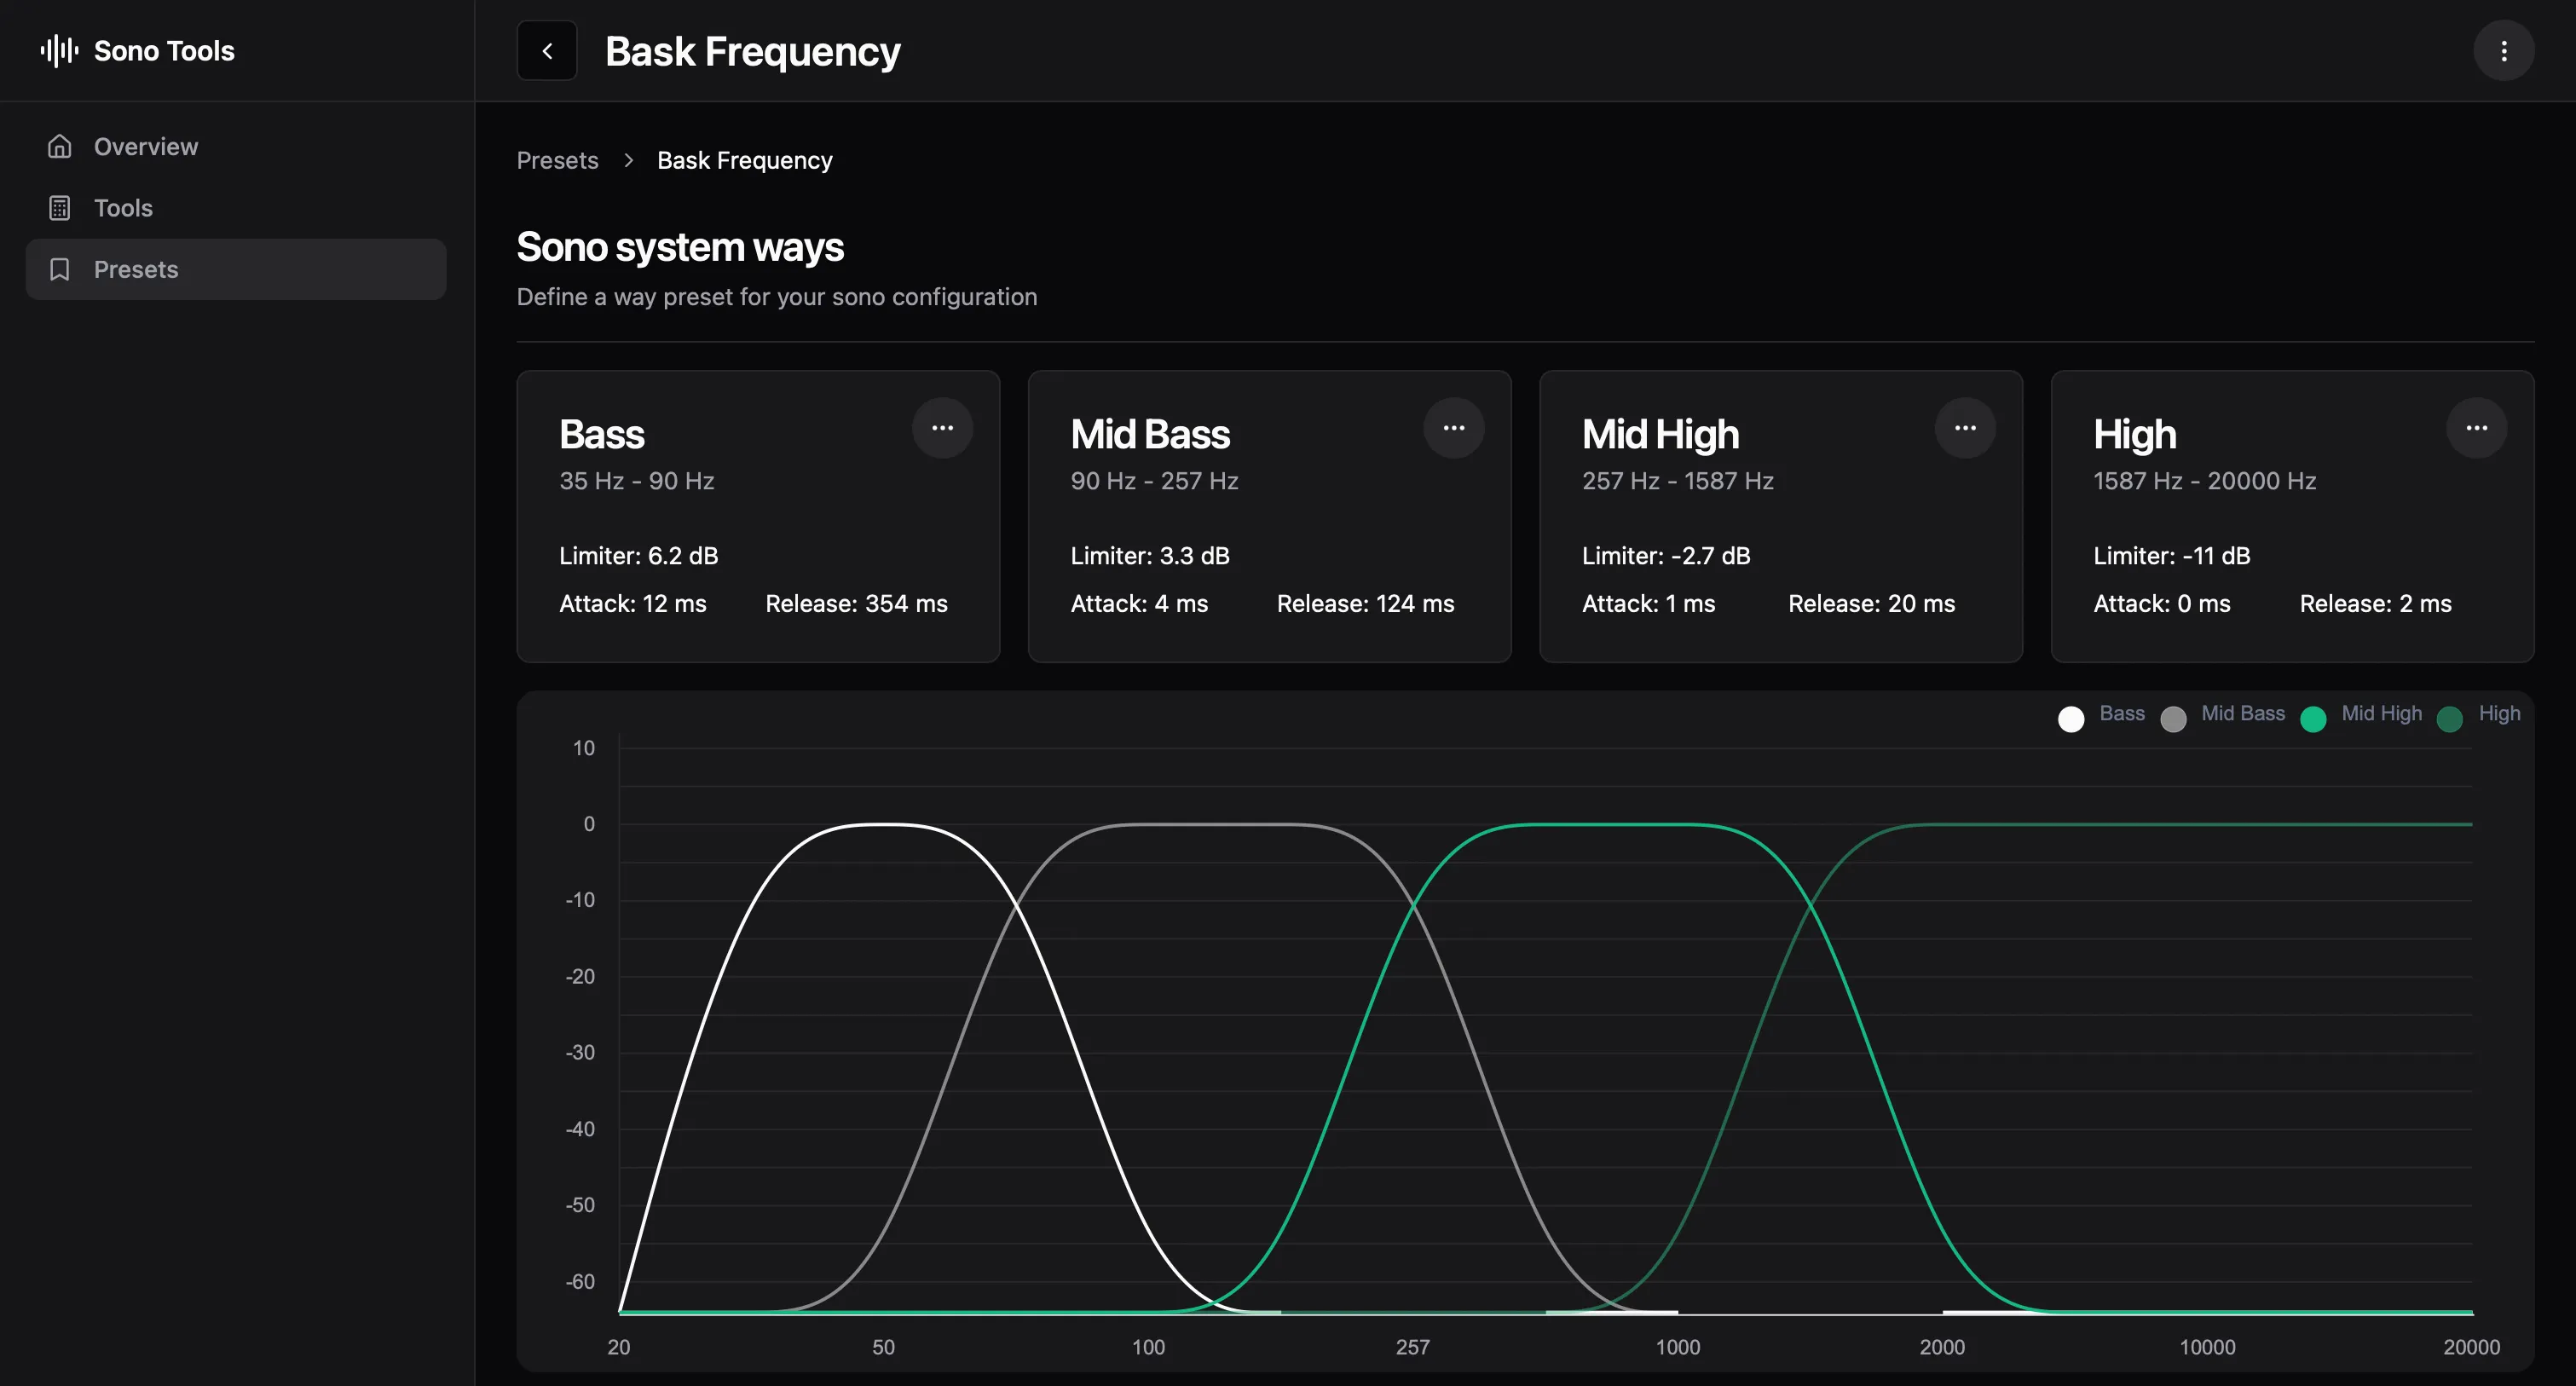
Task: Click the Bask Frequency page title
Action: (752, 51)
